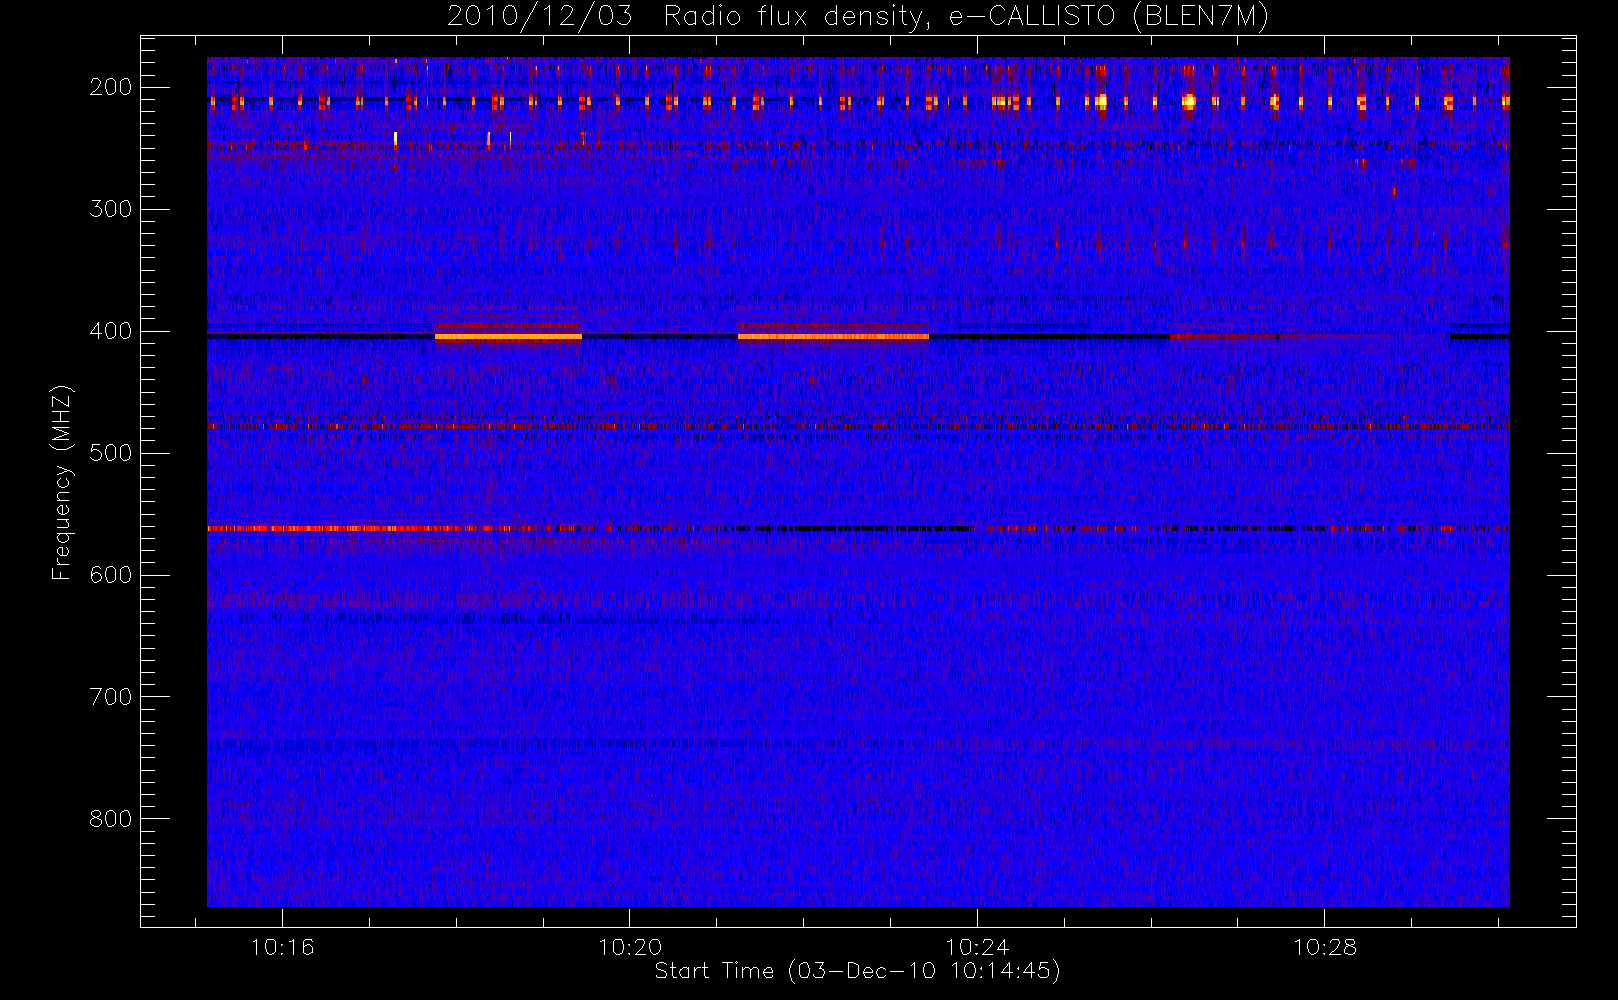Click the 10:20 time tick label
Image resolution: width=1618 pixels, height=1000 pixels.
tap(630, 947)
